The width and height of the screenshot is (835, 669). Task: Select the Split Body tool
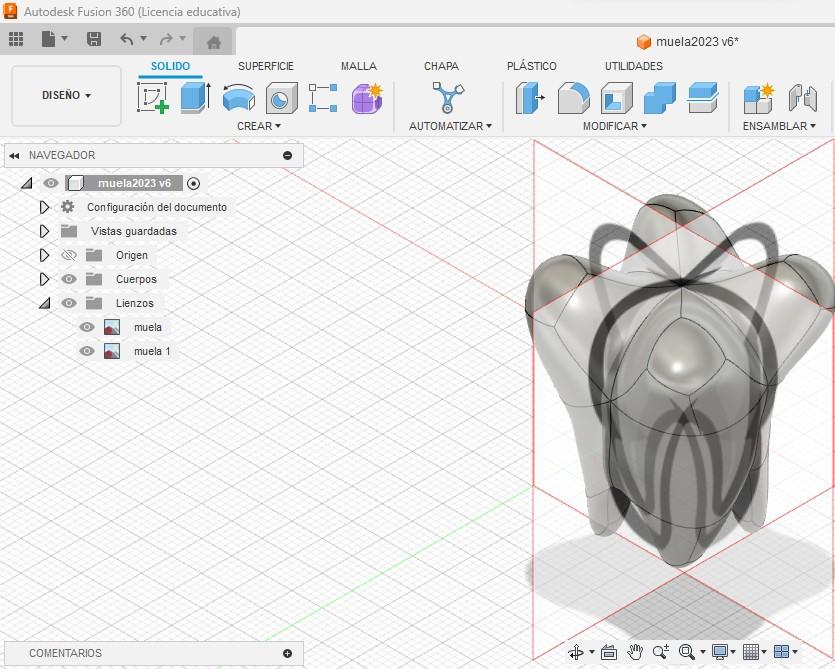[703, 97]
